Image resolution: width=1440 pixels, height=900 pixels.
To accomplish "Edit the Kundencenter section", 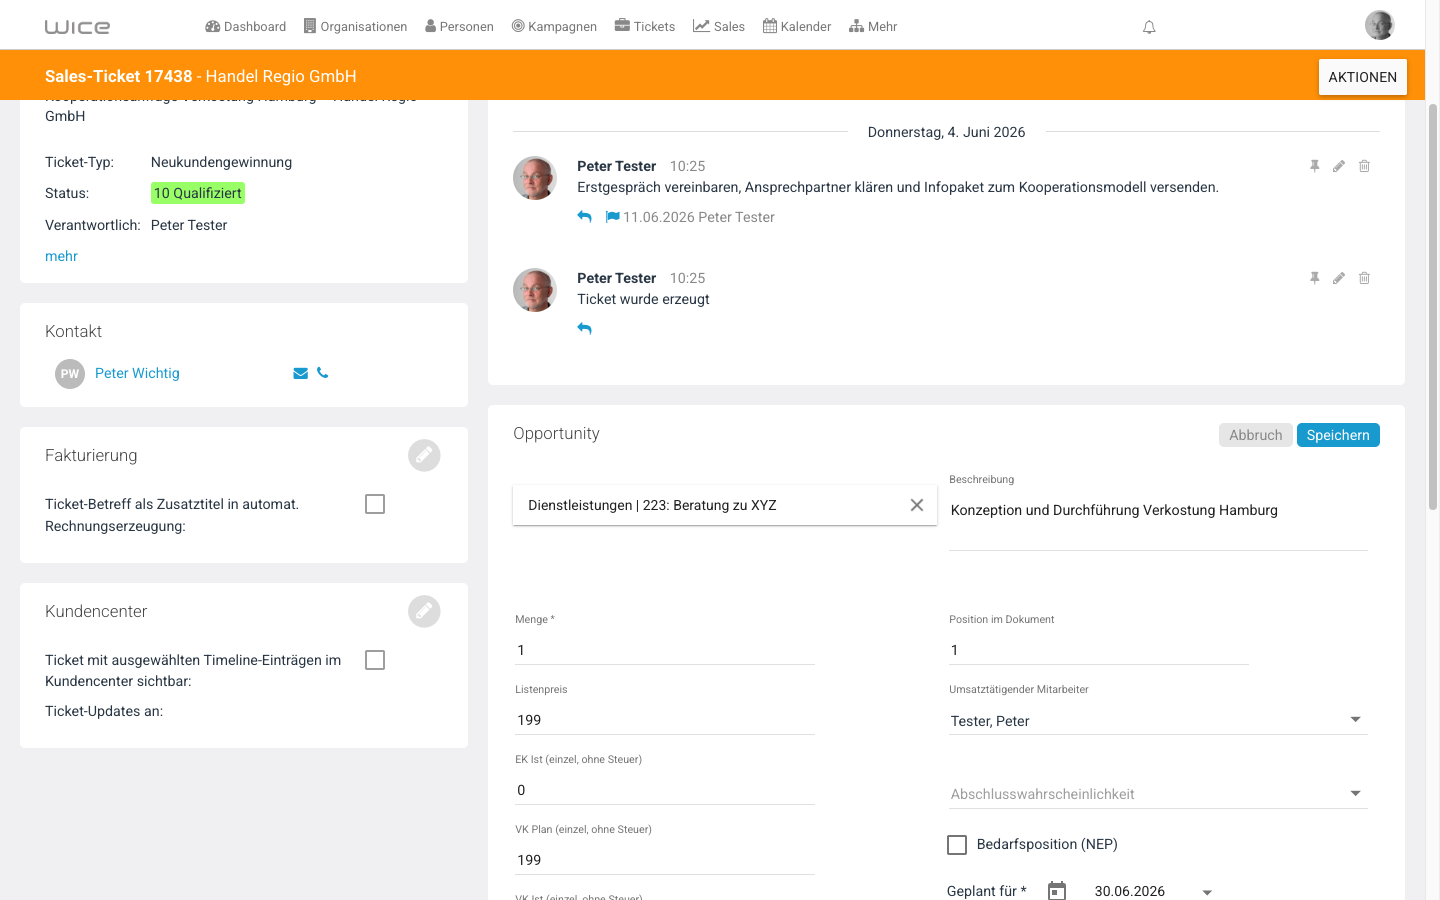I will click(x=424, y=611).
